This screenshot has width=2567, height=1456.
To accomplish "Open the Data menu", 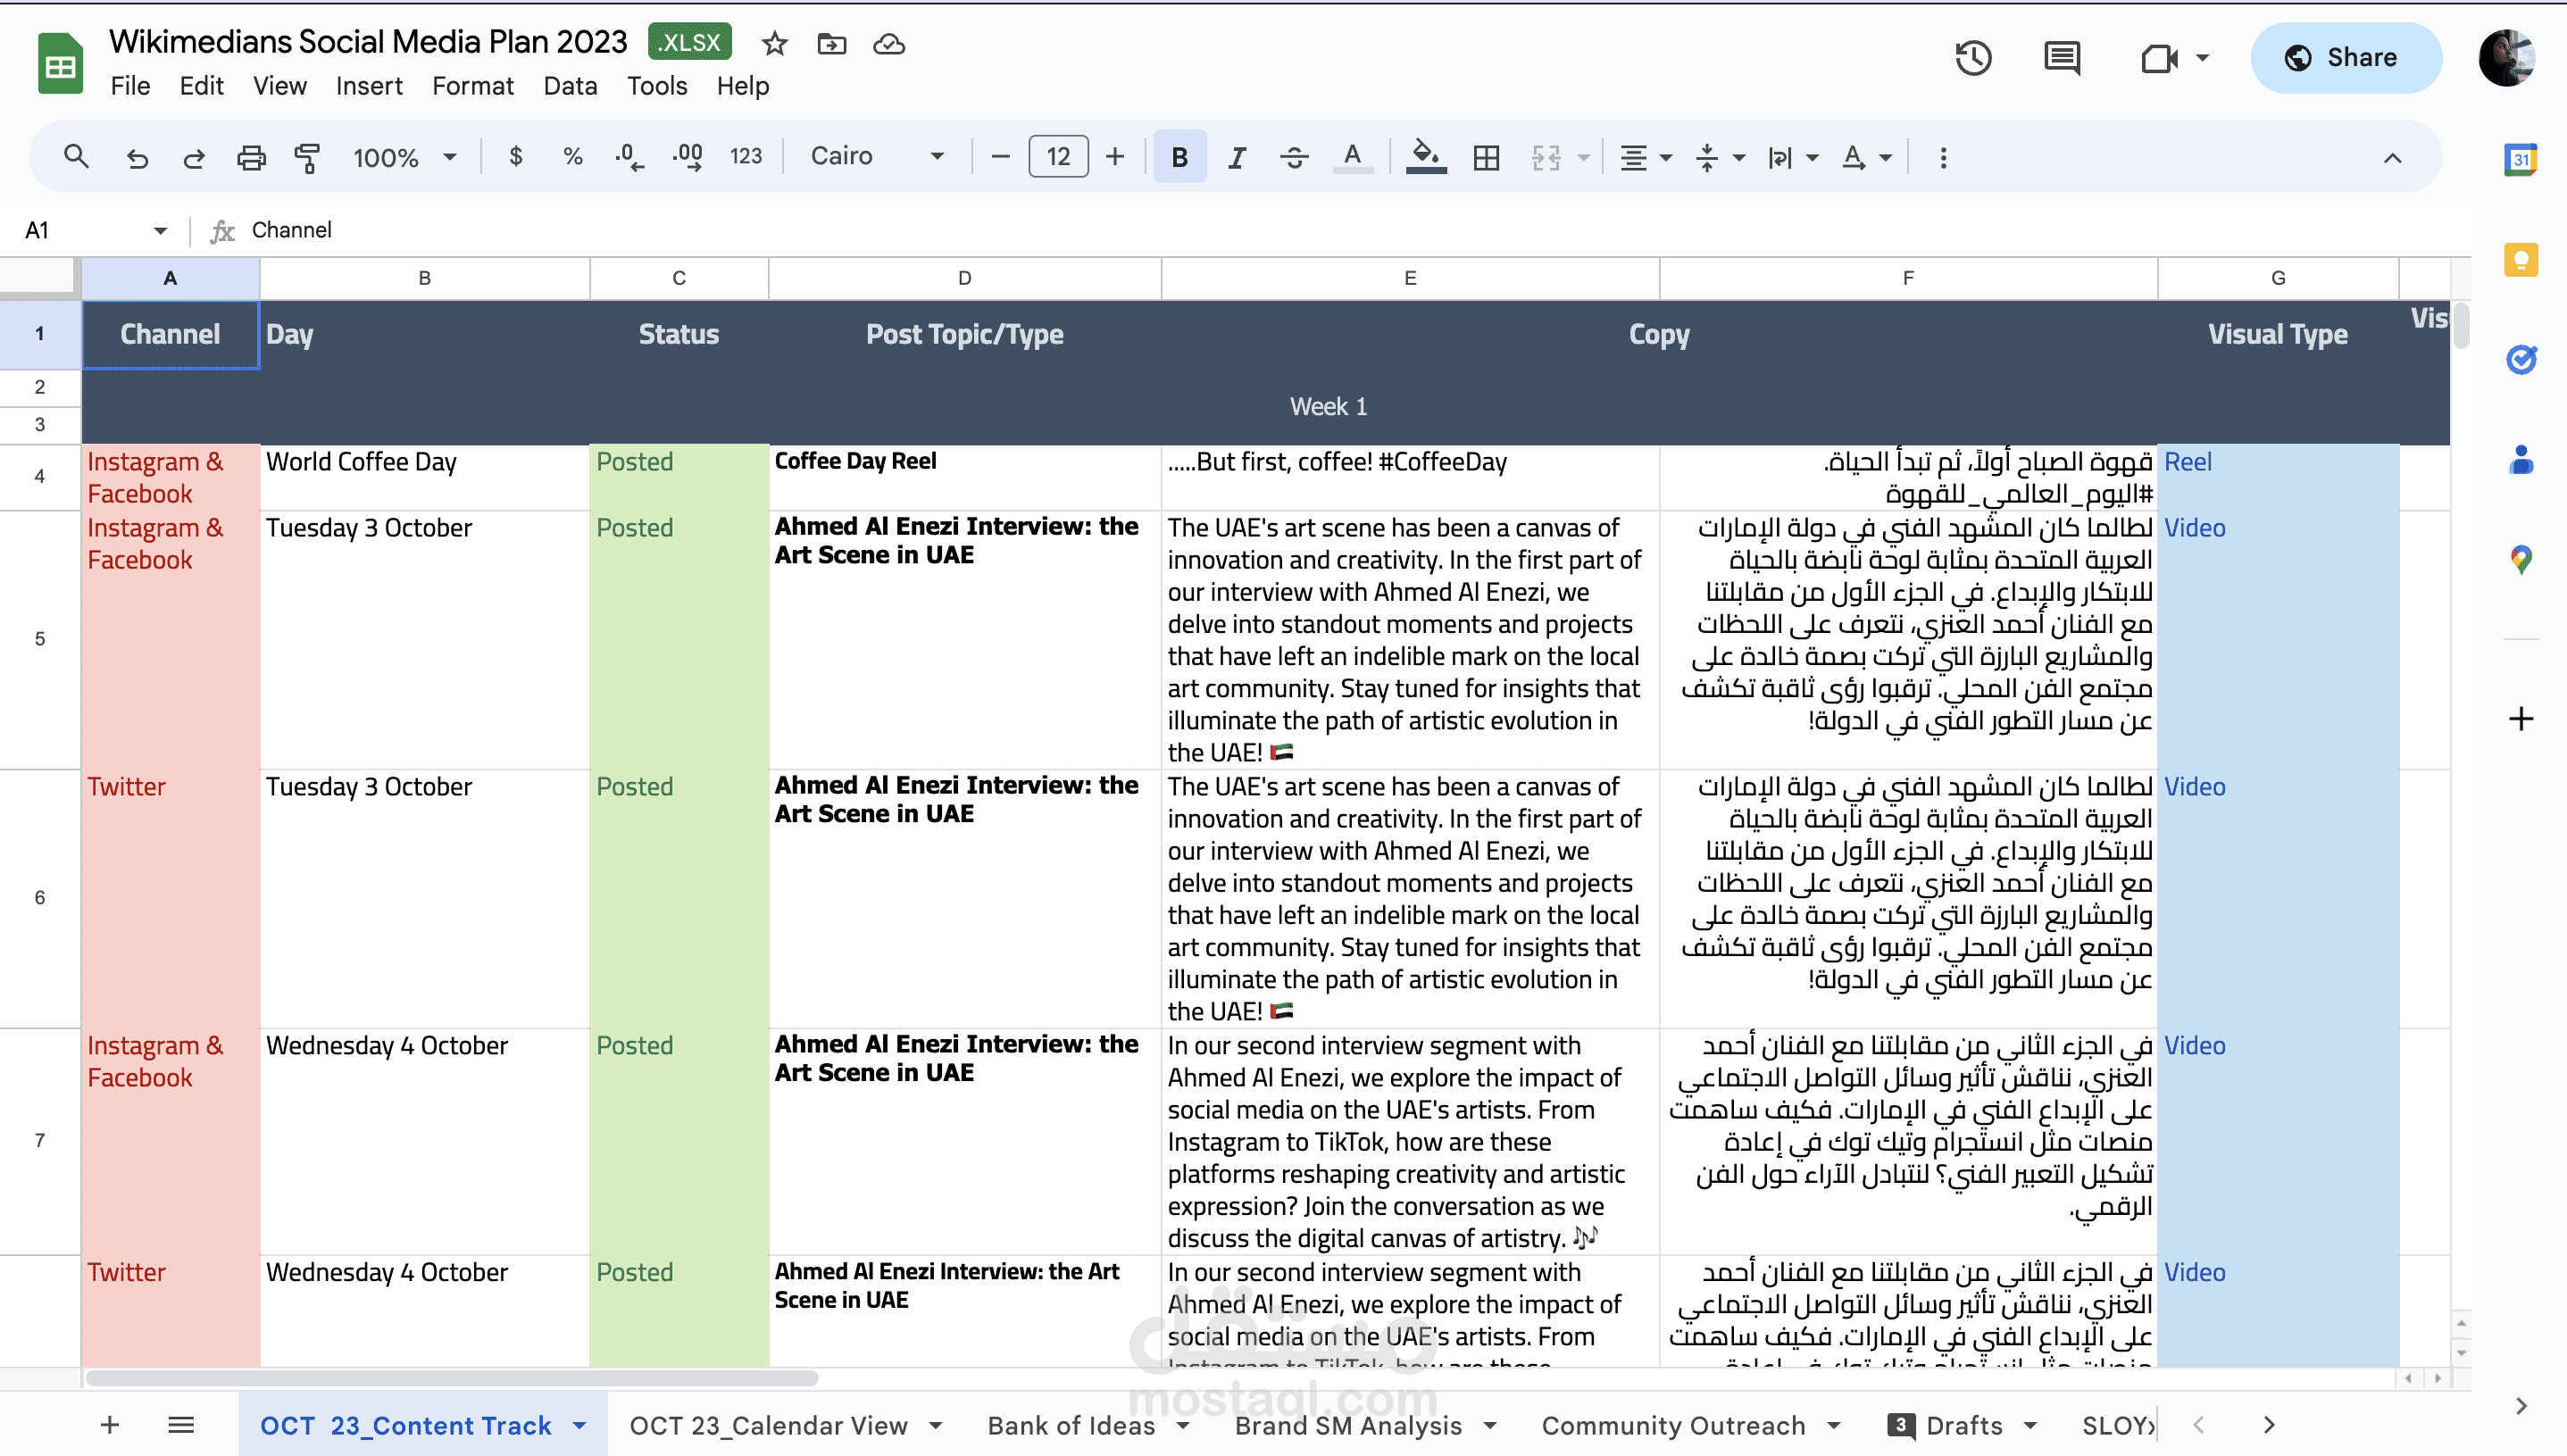I will pos(570,86).
